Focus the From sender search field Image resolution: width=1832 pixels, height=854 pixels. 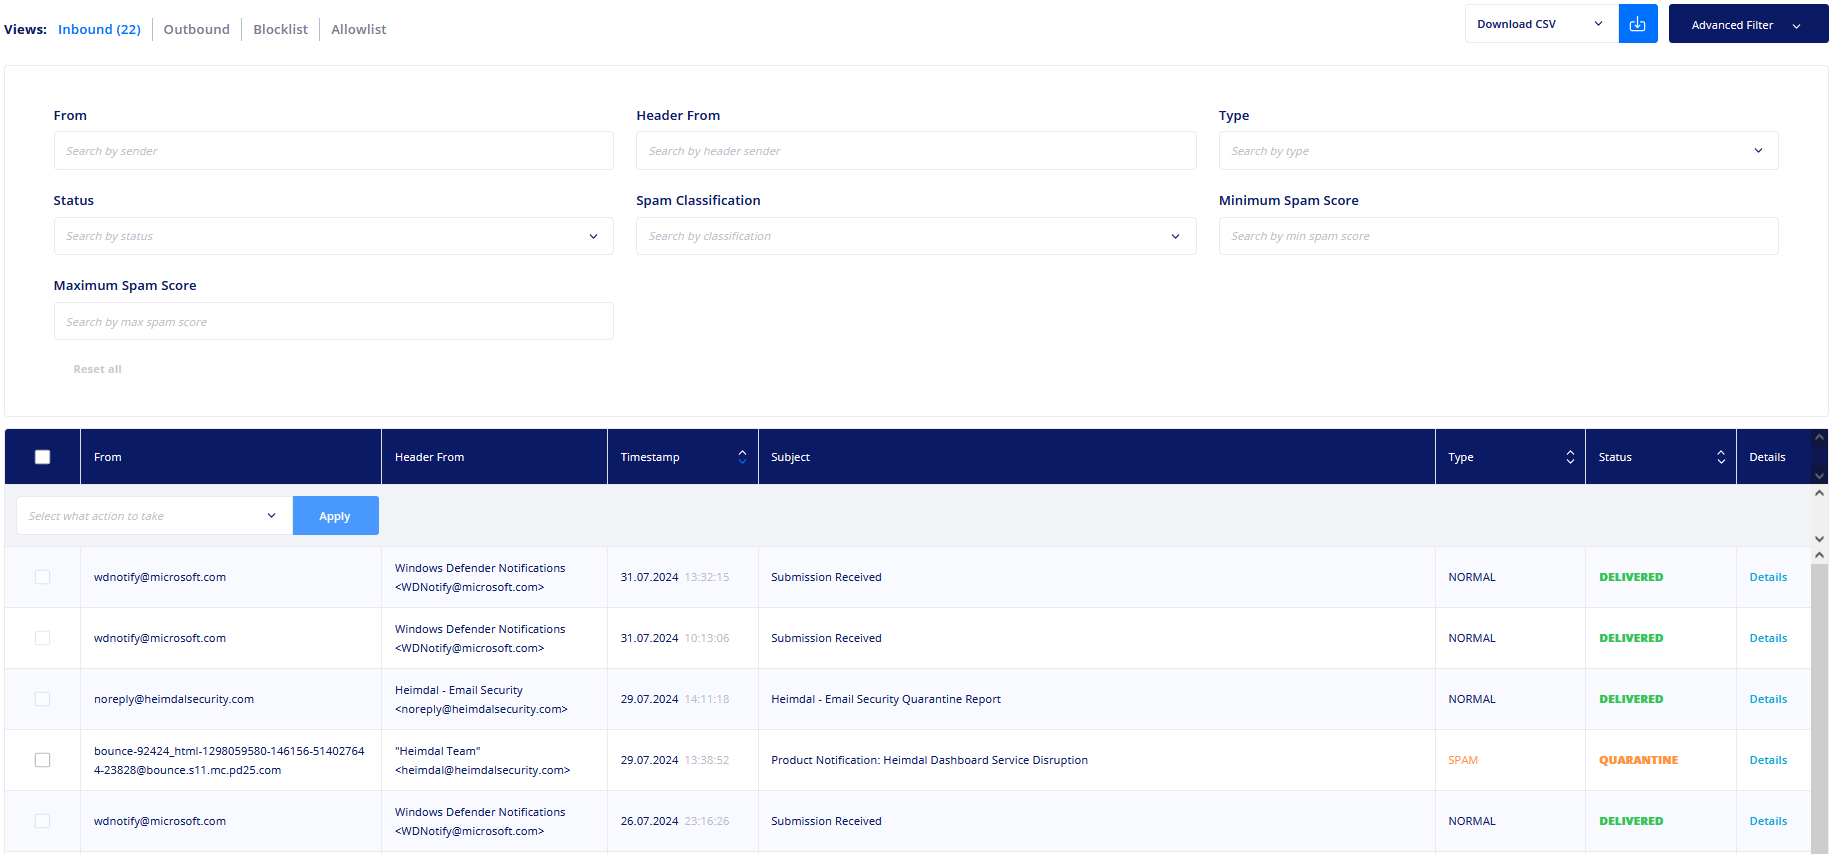(x=333, y=151)
